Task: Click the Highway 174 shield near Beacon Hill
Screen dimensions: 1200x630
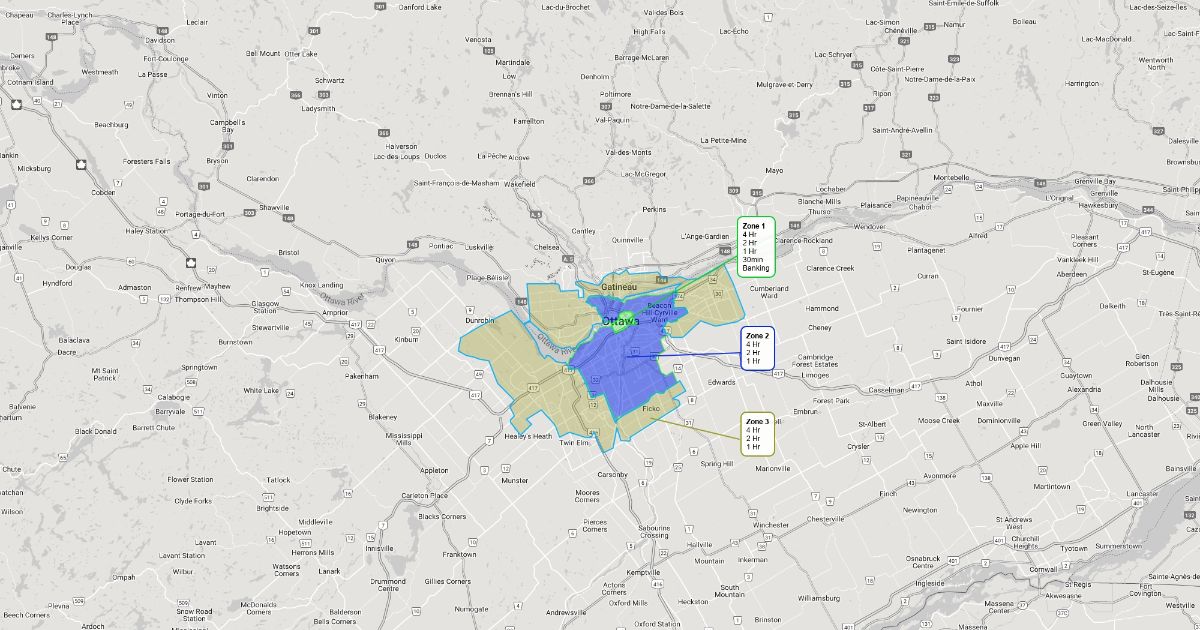Action: click(x=681, y=295)
